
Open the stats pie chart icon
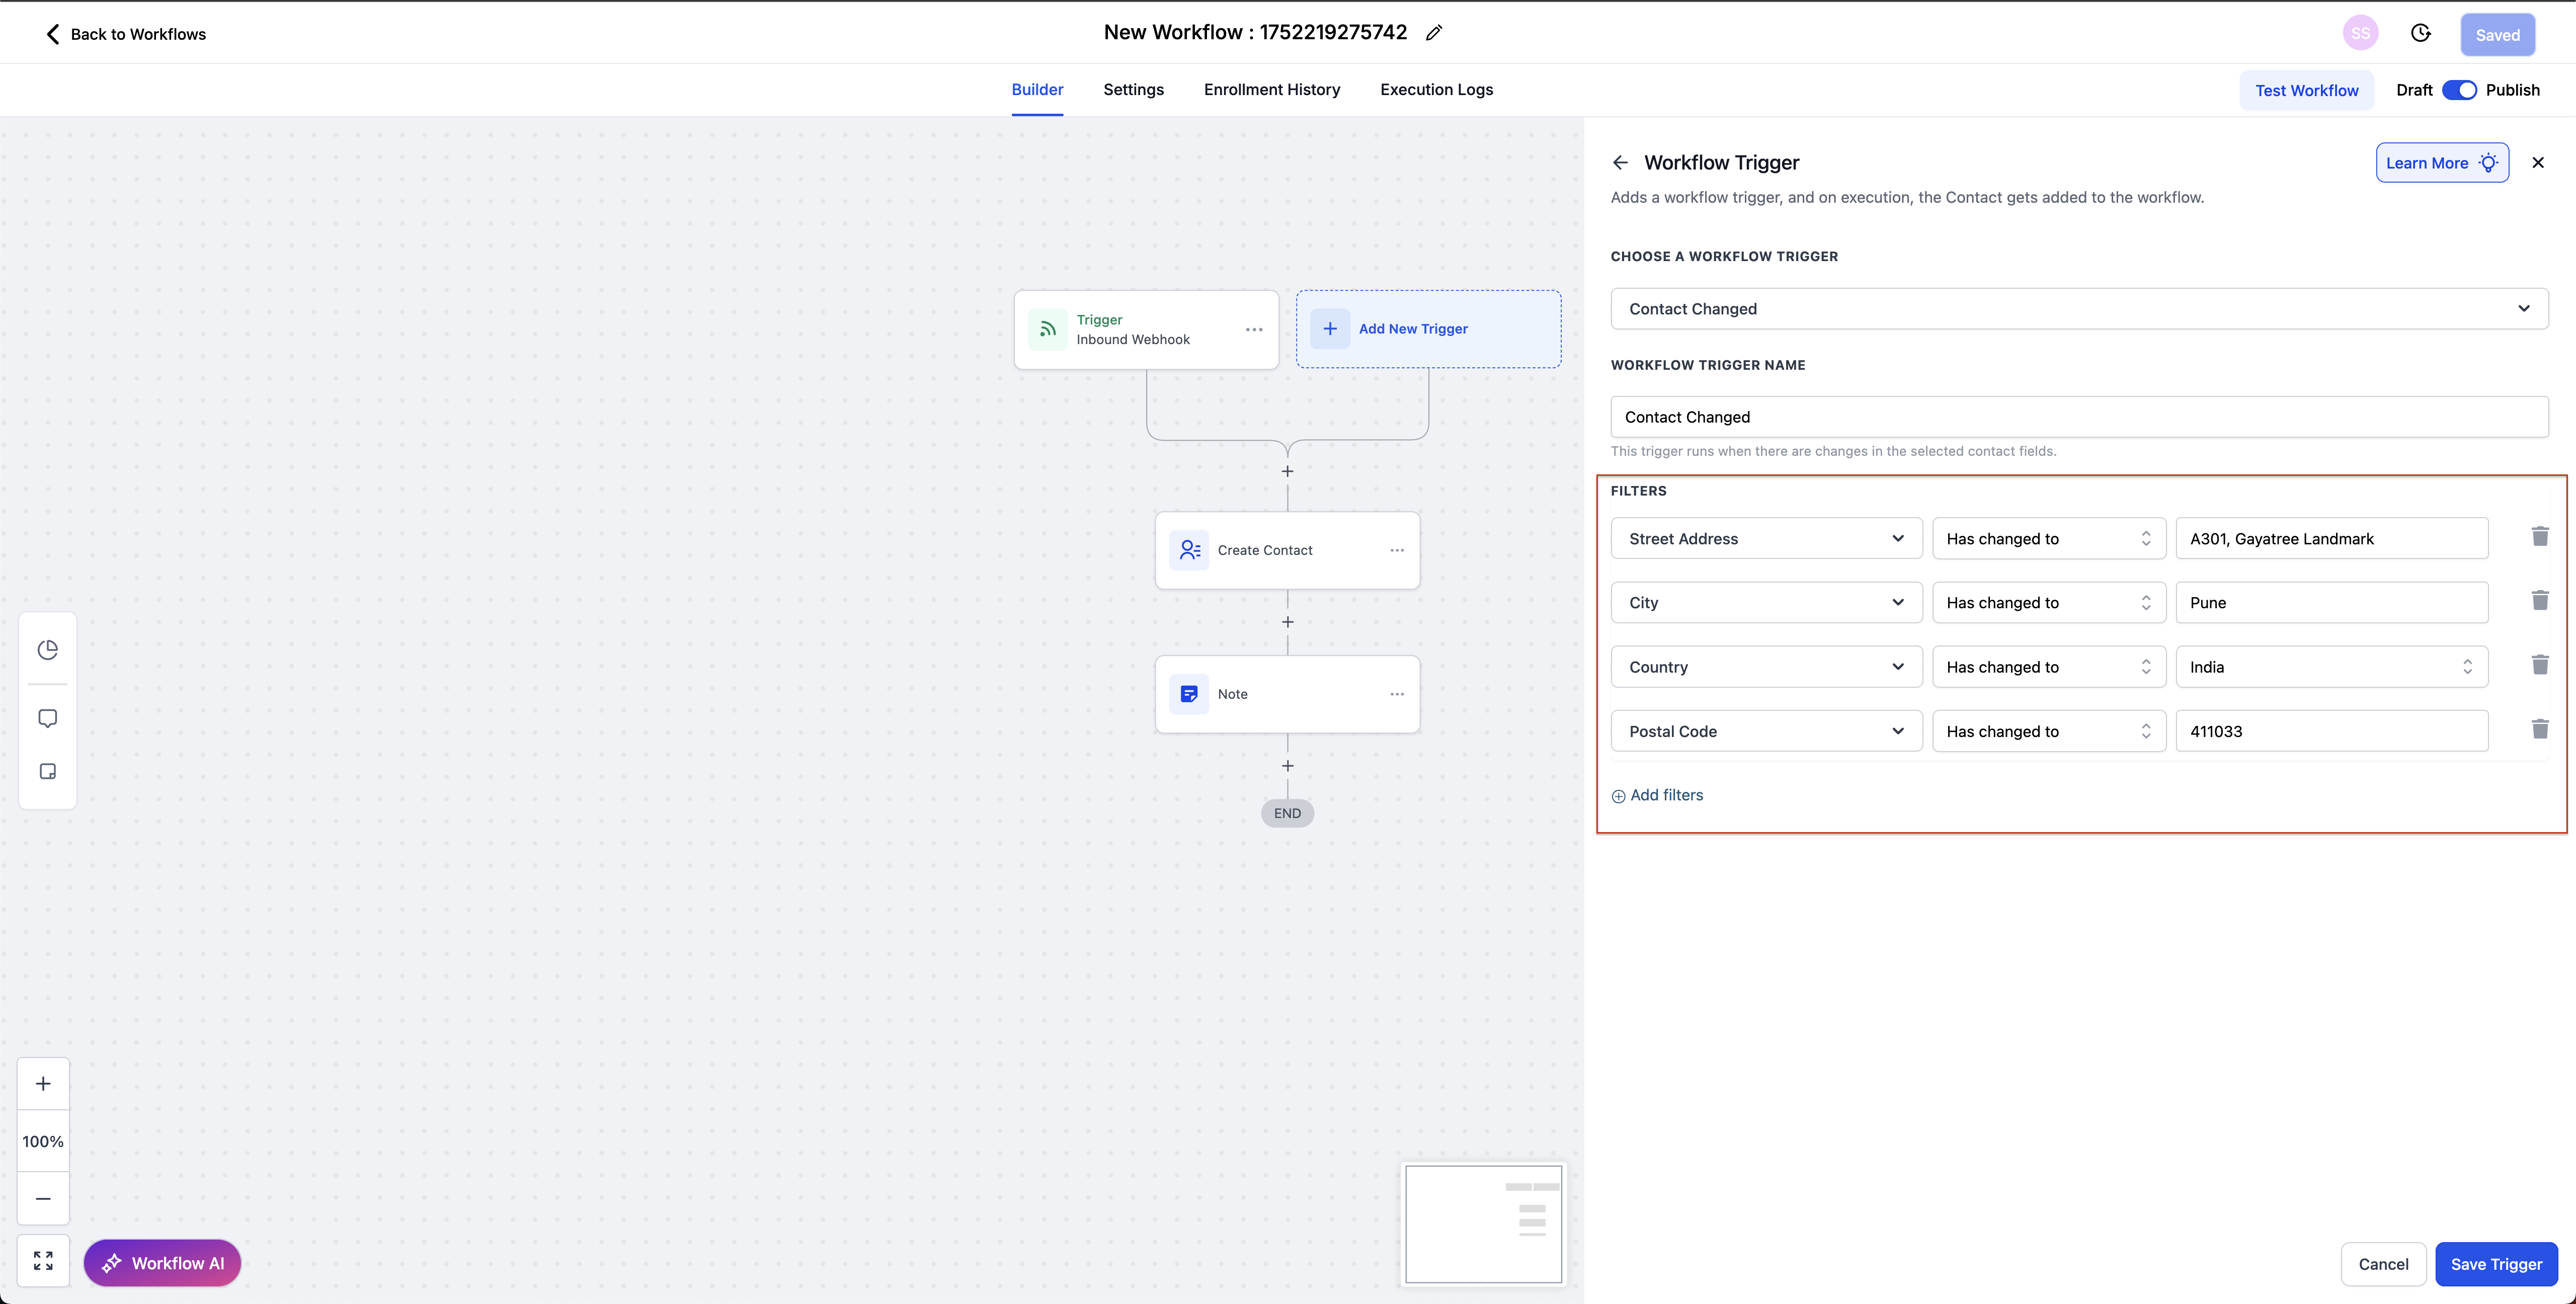[x=47, y=650]
